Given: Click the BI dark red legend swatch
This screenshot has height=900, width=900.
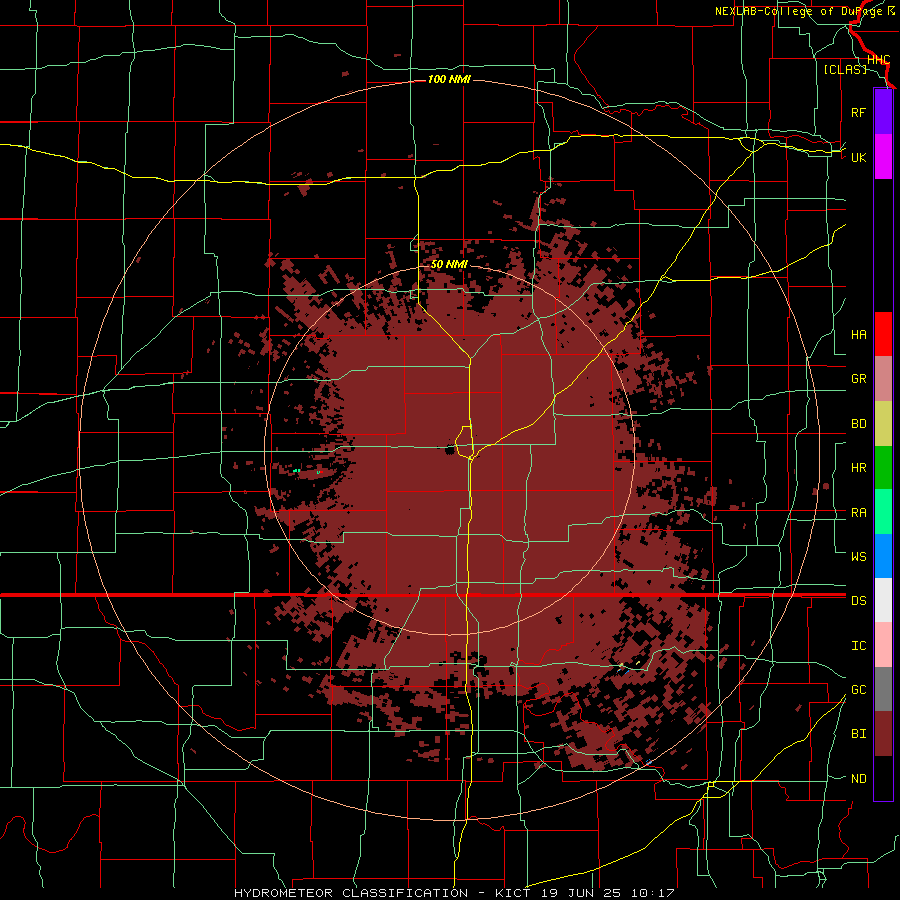Looking at the screenshot, I should [x=883, y=734].
